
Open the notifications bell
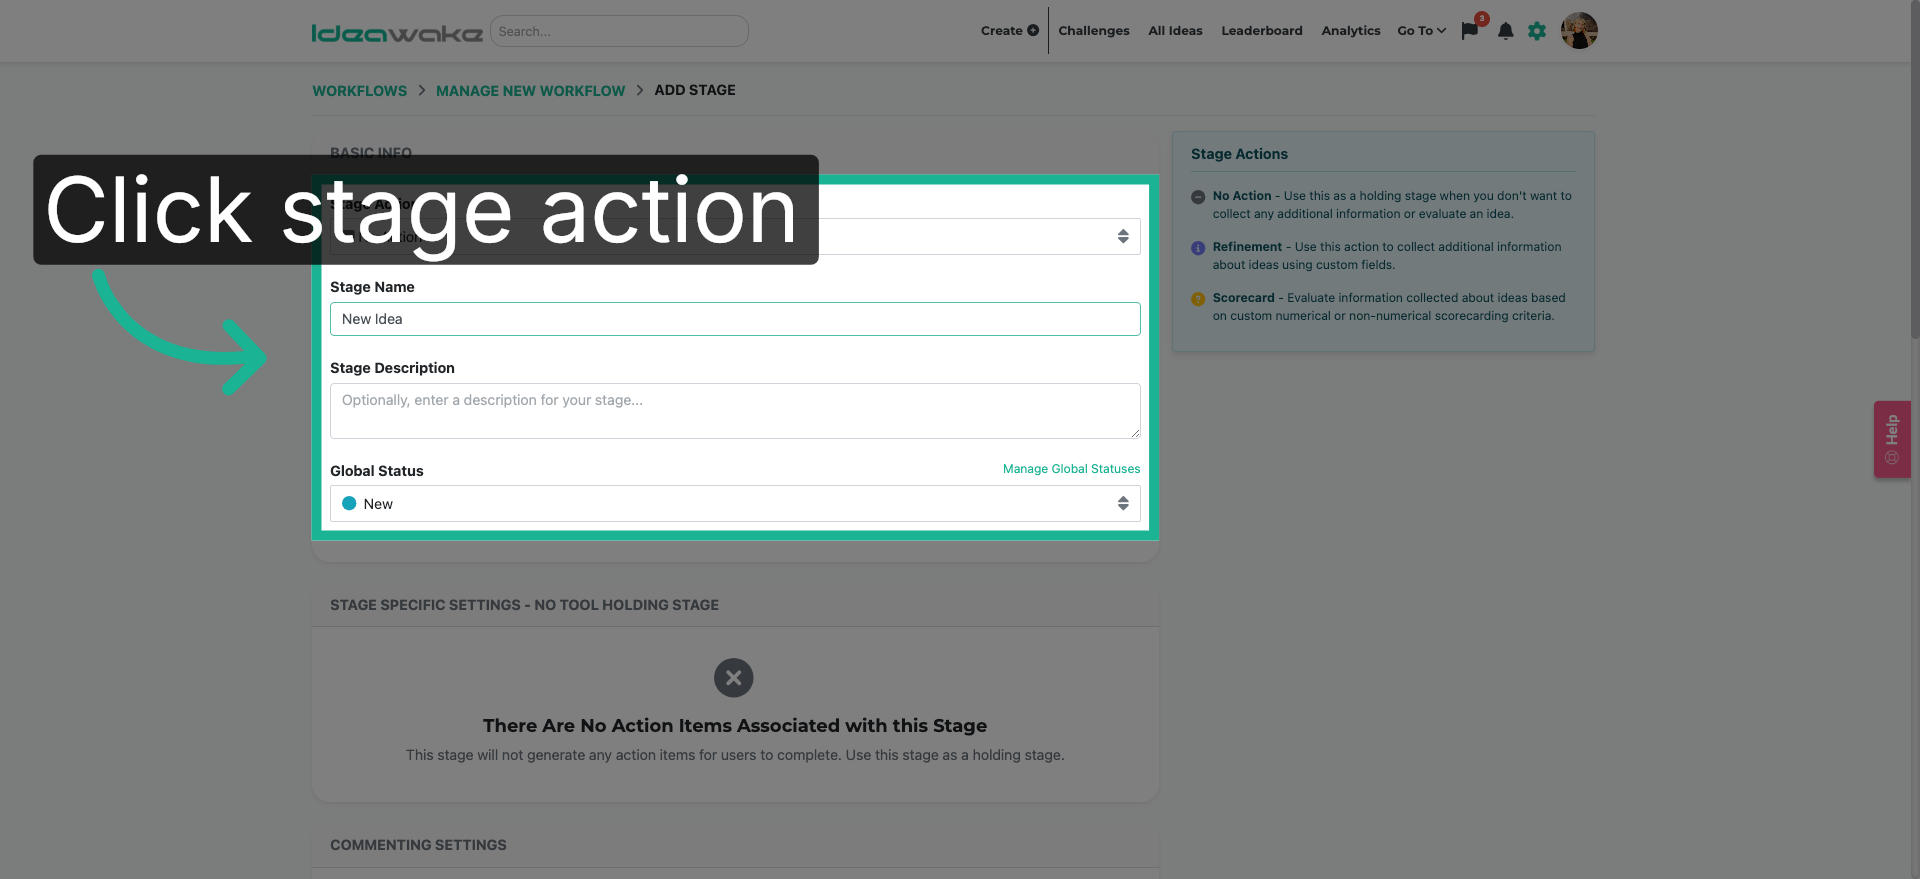[1506, 31]
